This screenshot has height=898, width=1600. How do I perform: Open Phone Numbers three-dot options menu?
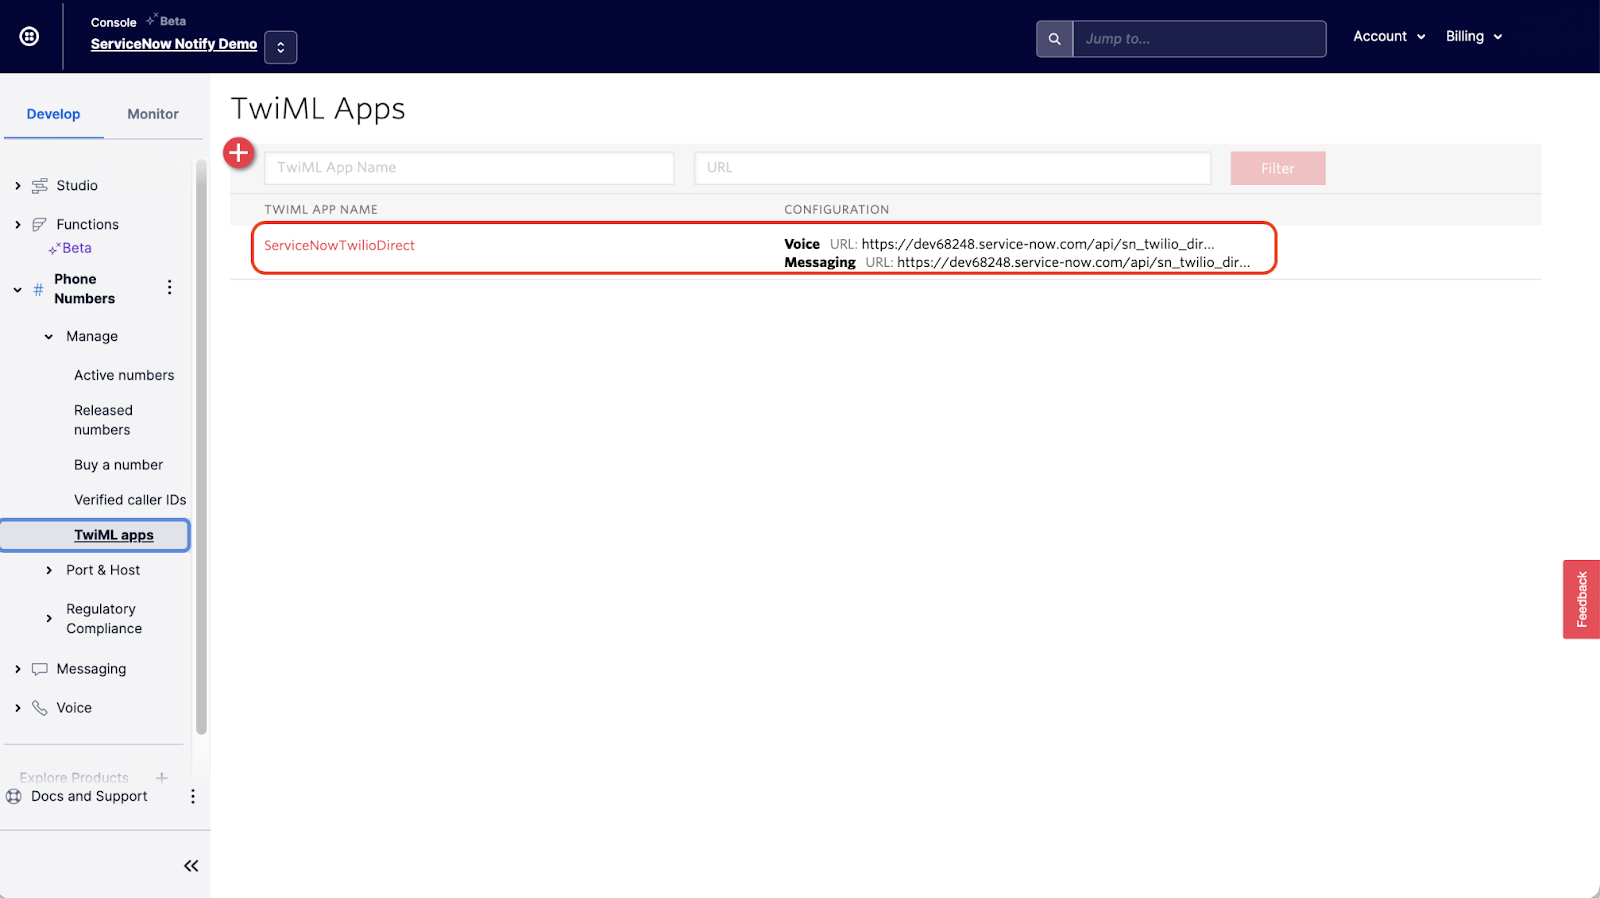170,287
